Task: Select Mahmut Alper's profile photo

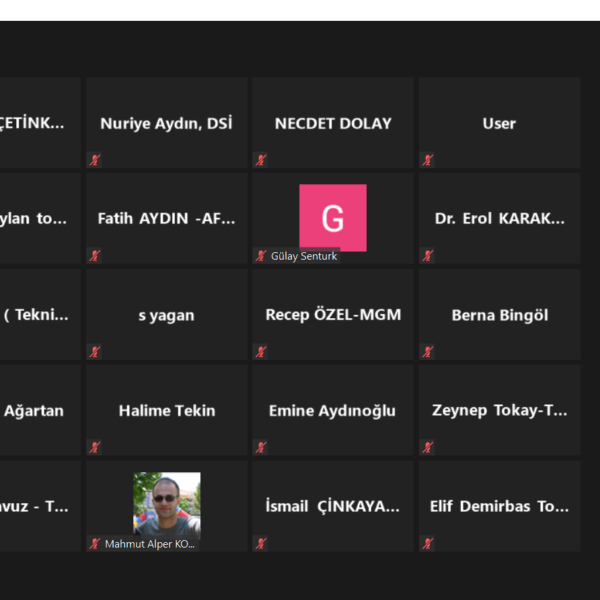Action: tap(167, 503)
